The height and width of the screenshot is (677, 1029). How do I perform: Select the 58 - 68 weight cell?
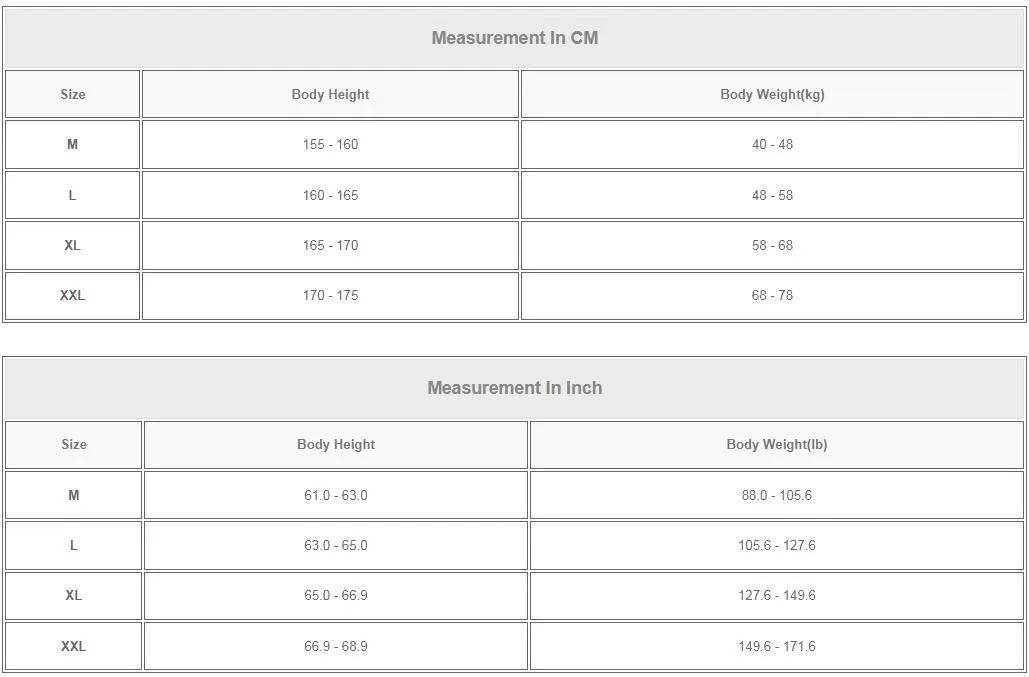click(x=772, y=246)
